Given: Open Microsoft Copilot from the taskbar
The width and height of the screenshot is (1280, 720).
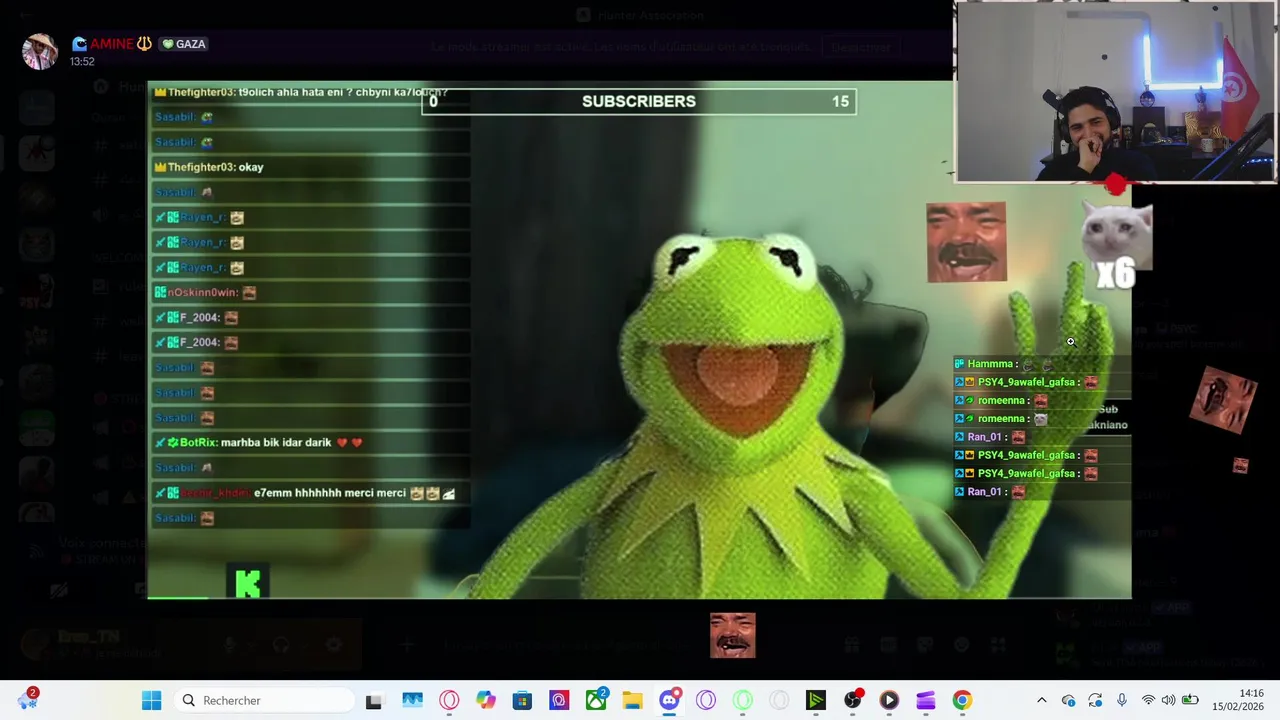Looking at the screenshot, I should click(x=485, y=700).
